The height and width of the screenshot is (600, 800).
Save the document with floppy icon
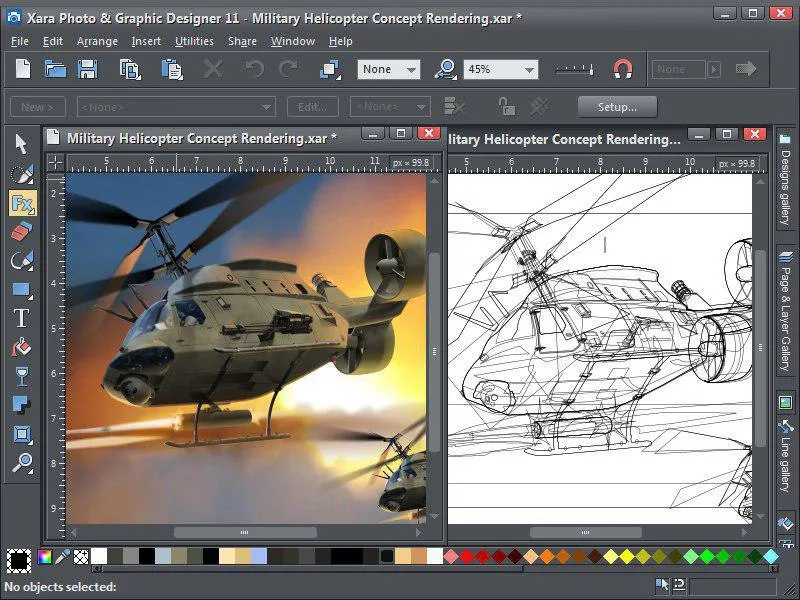click(88, 69)
